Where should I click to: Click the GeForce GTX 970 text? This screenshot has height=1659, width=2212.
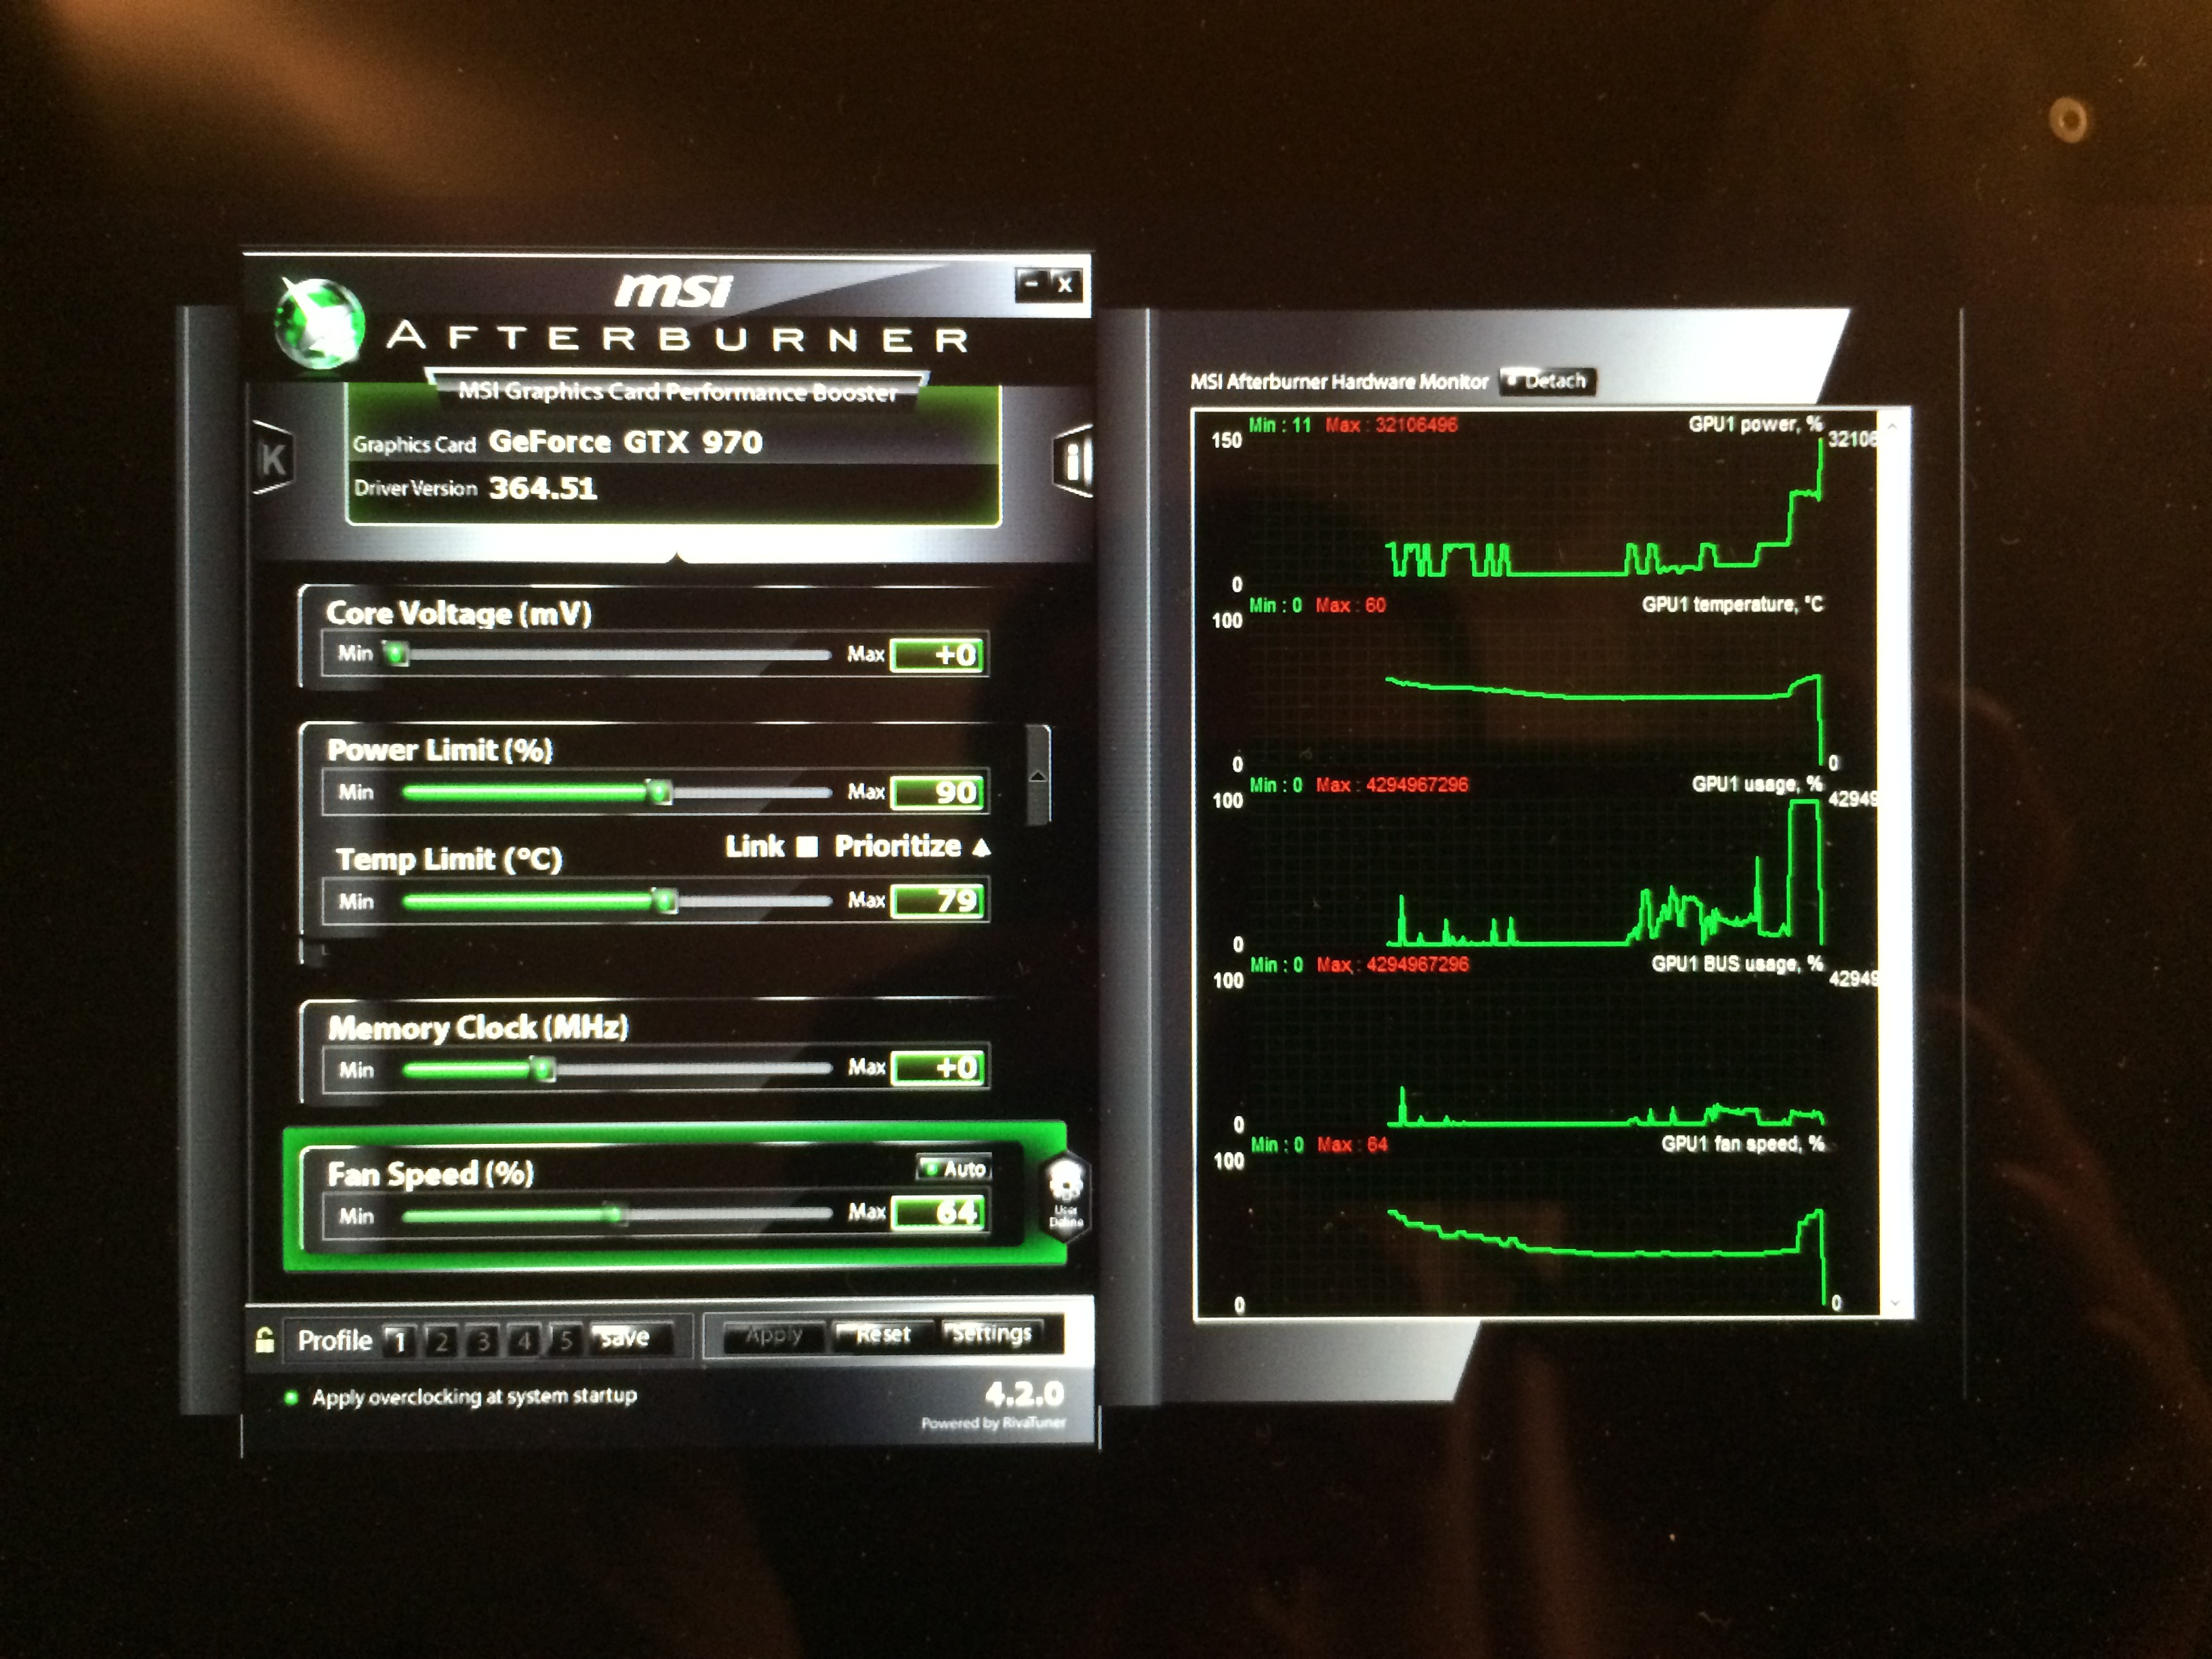(x=625, y=441)
